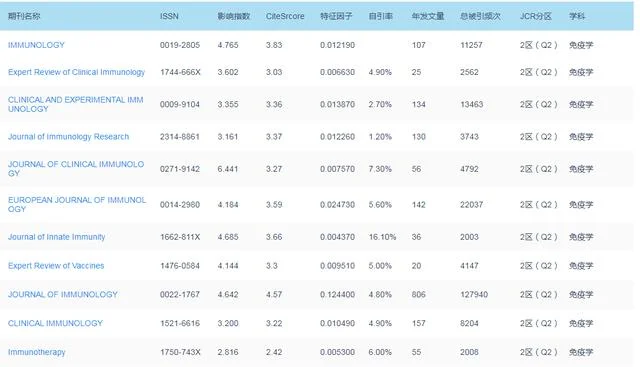Click the 年发文量 column header
The height and width of the screenshot is (367, 640).
pyautogui.click(x=428, y=16)
